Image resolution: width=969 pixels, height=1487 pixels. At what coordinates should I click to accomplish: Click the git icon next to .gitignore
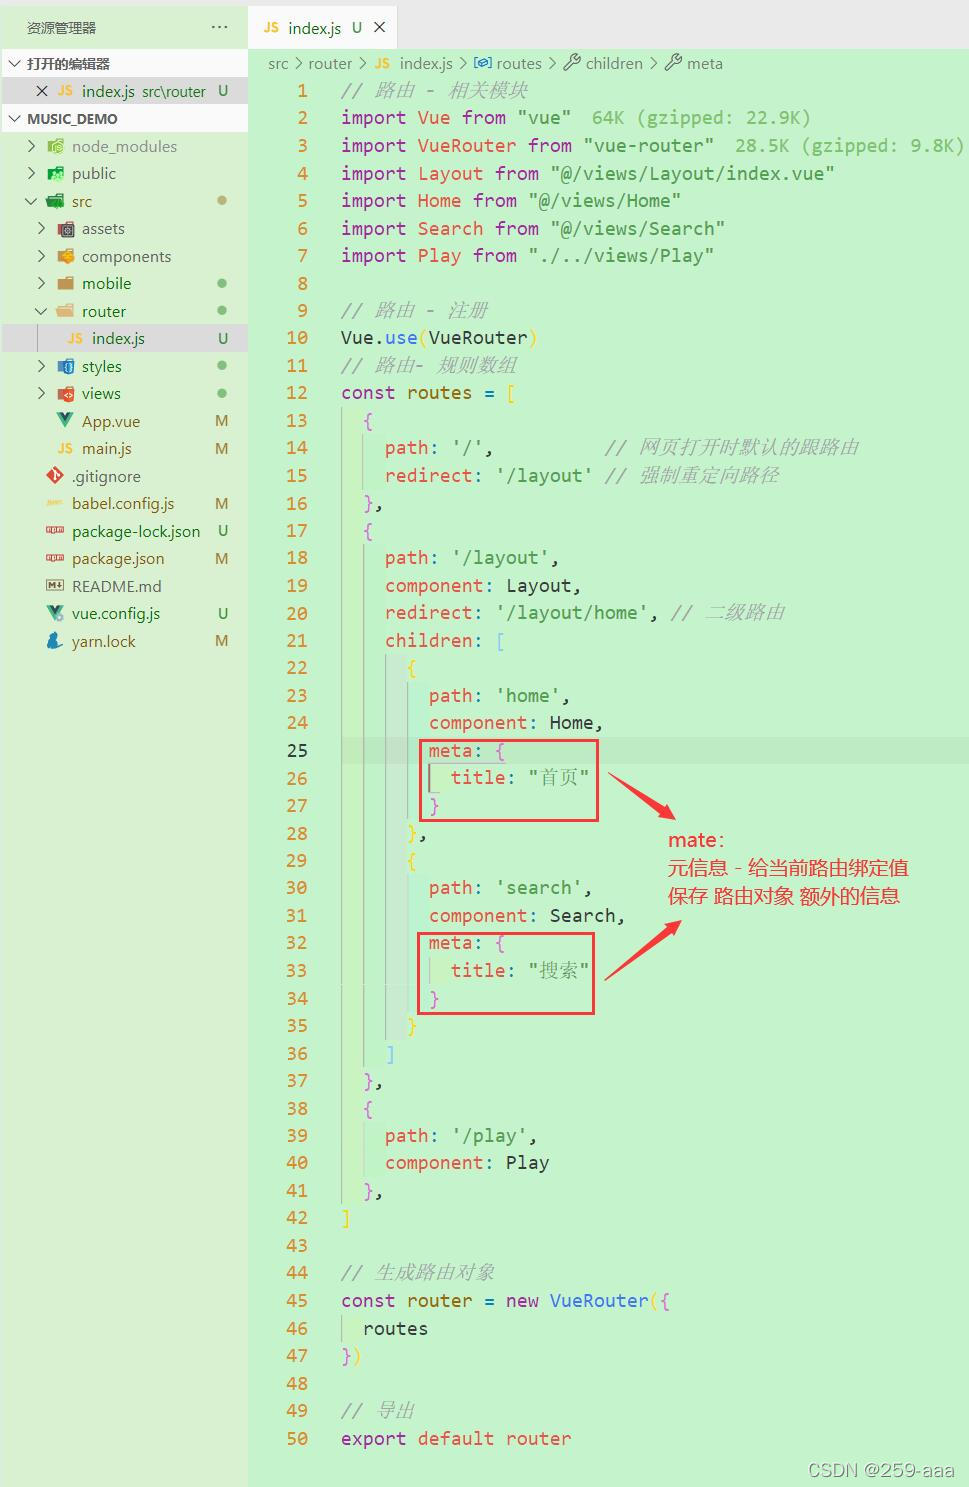click(55, 476)
